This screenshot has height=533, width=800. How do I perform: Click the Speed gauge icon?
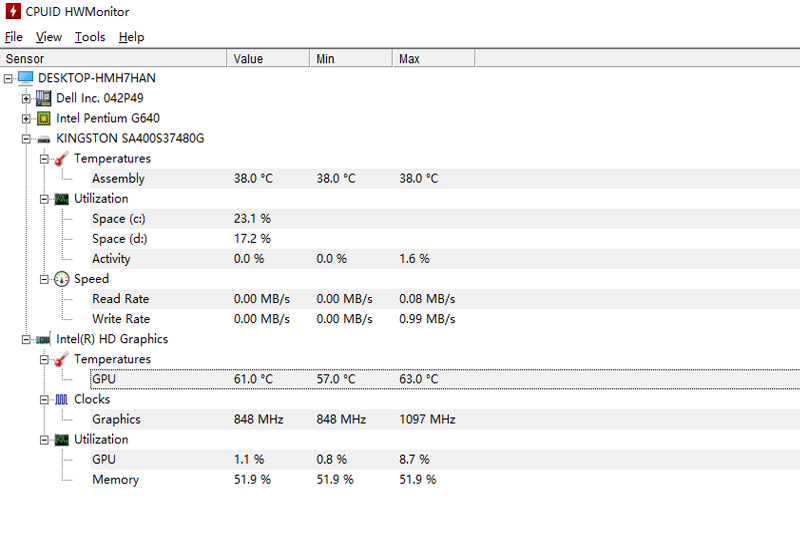coord(62,279)
